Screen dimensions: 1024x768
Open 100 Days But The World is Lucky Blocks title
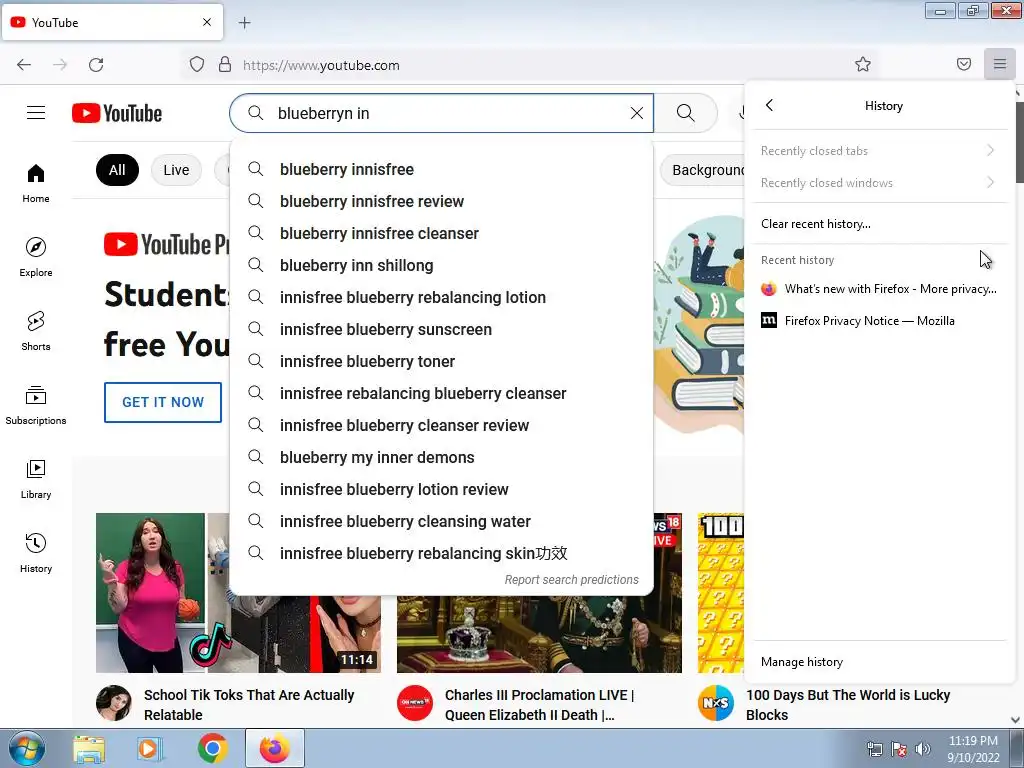[848, 705]
